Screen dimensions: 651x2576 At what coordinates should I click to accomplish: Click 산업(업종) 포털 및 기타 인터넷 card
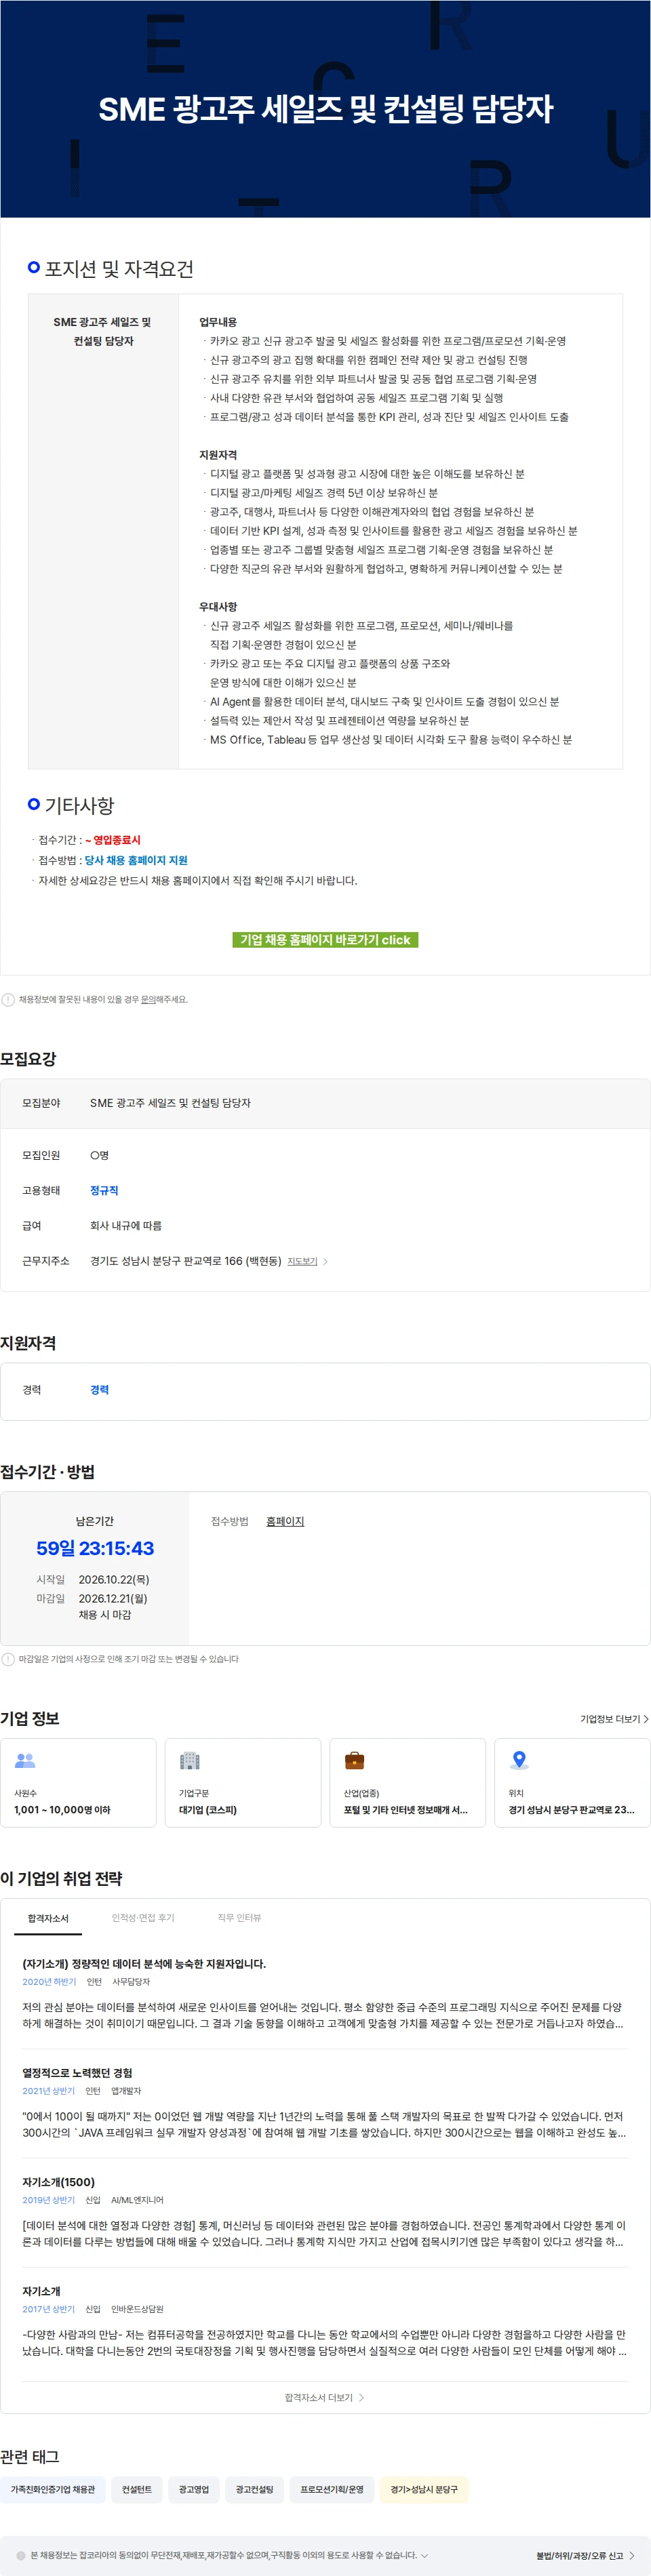tap(408, 1783)
